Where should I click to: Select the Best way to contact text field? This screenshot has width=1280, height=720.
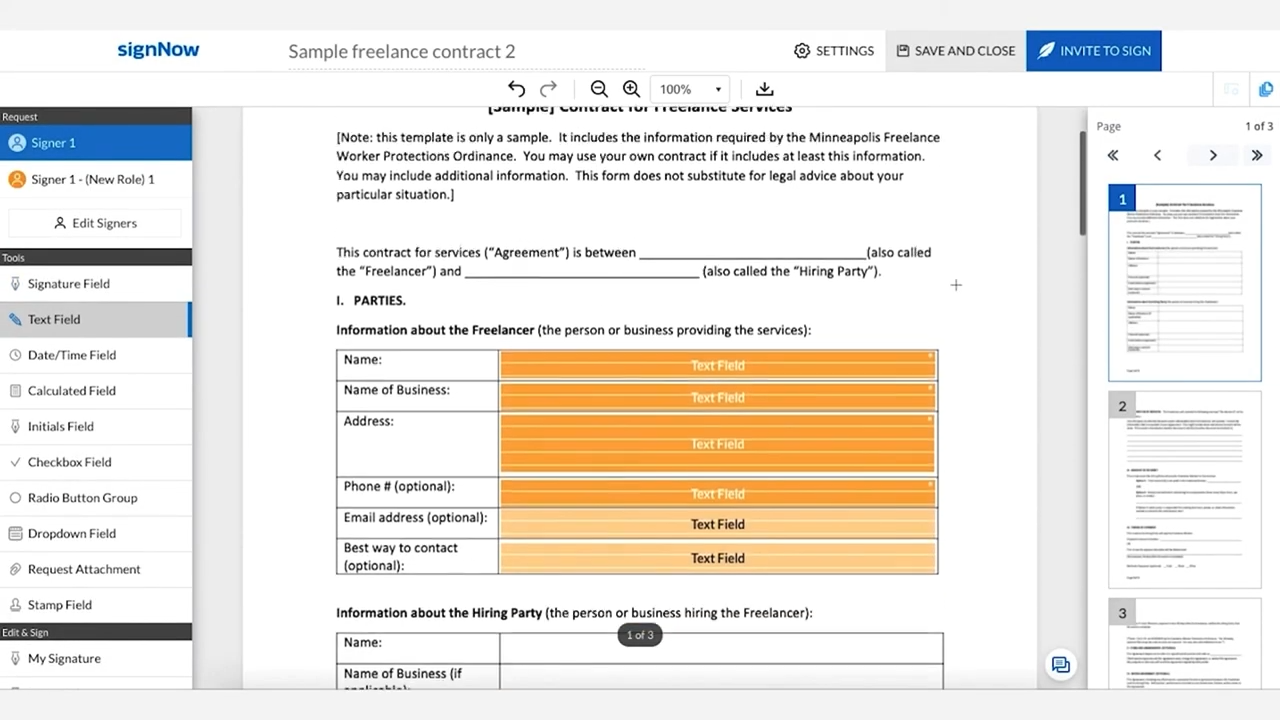(717, 558)
